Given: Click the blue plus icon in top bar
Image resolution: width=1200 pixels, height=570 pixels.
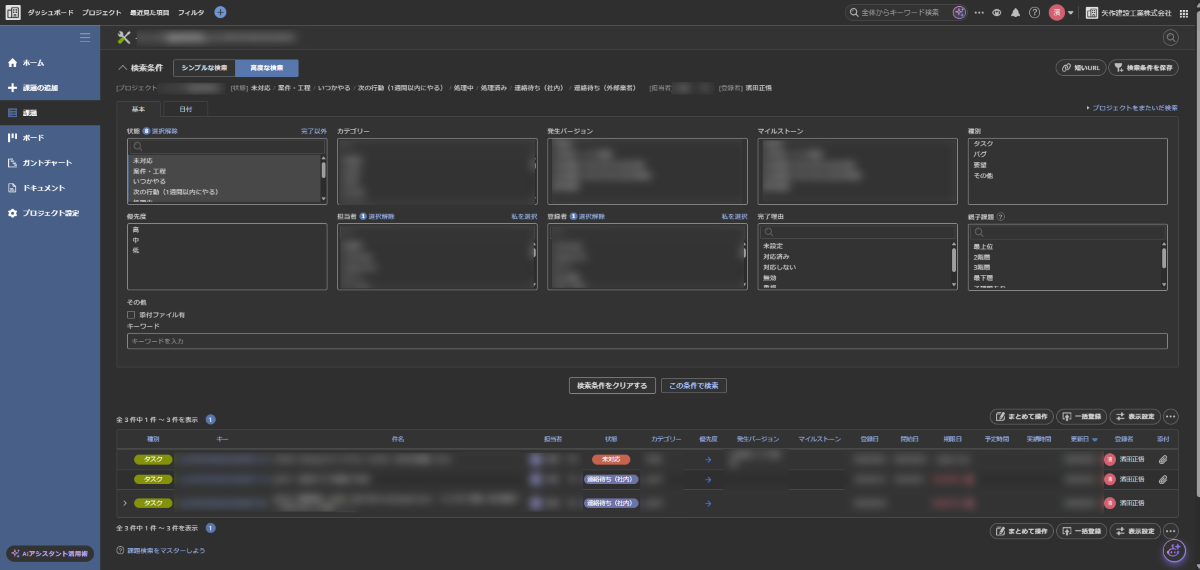Looking at the screenshot, I should click(x=220, y=12).
